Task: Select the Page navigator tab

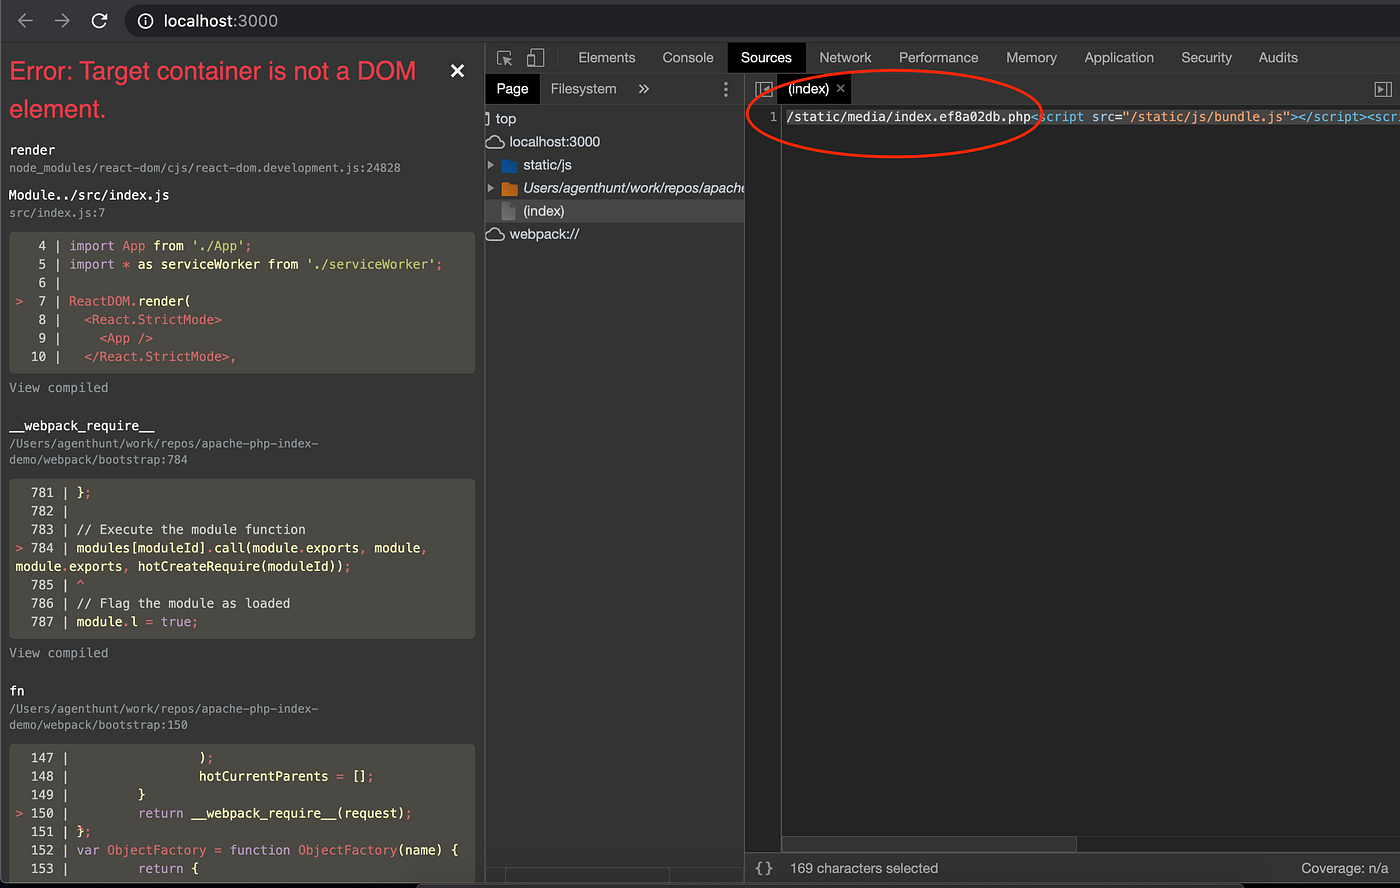Action: tap(512, 89)
